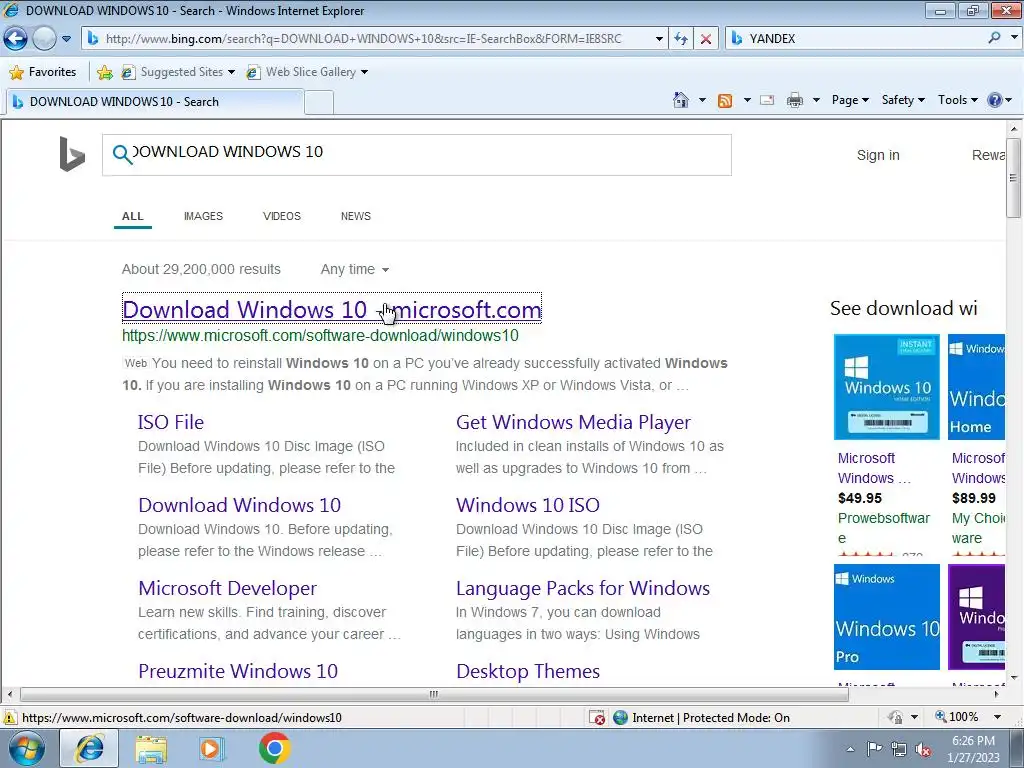Click the Bing logo
This screenshot has height=768, width=1024.
click(x=72, y=154)
